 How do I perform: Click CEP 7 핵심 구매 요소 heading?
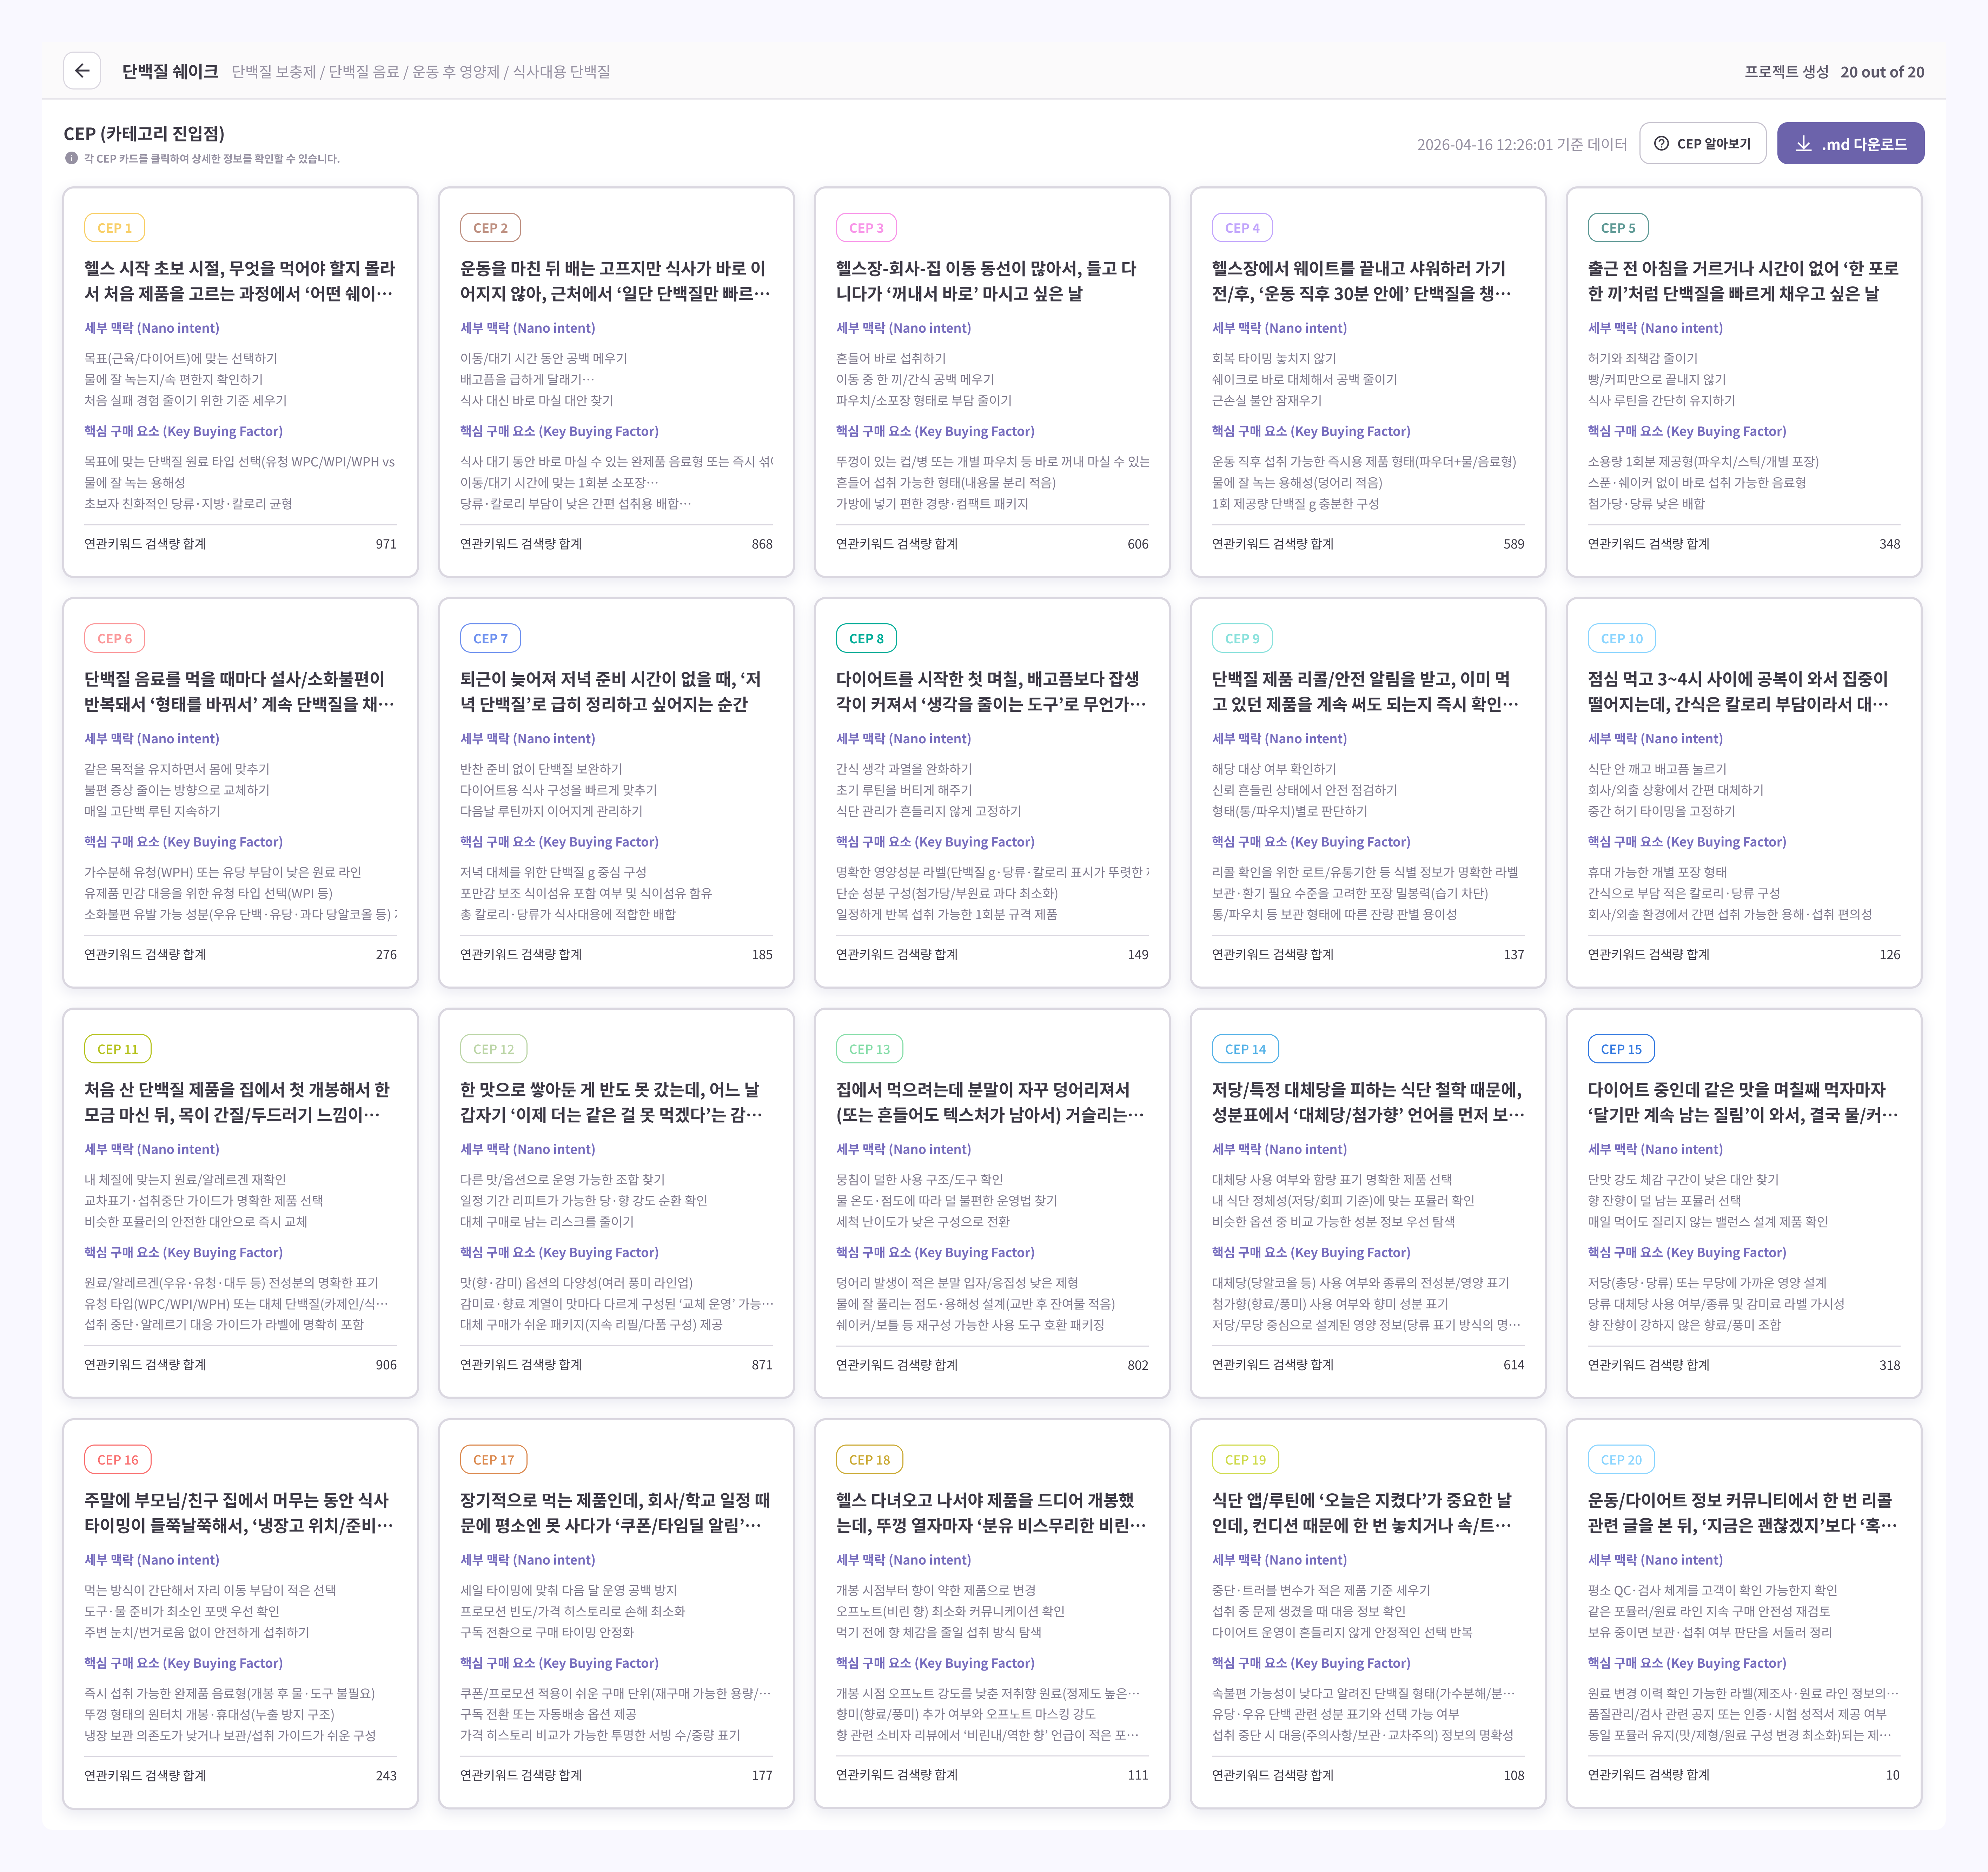point(559,842)
